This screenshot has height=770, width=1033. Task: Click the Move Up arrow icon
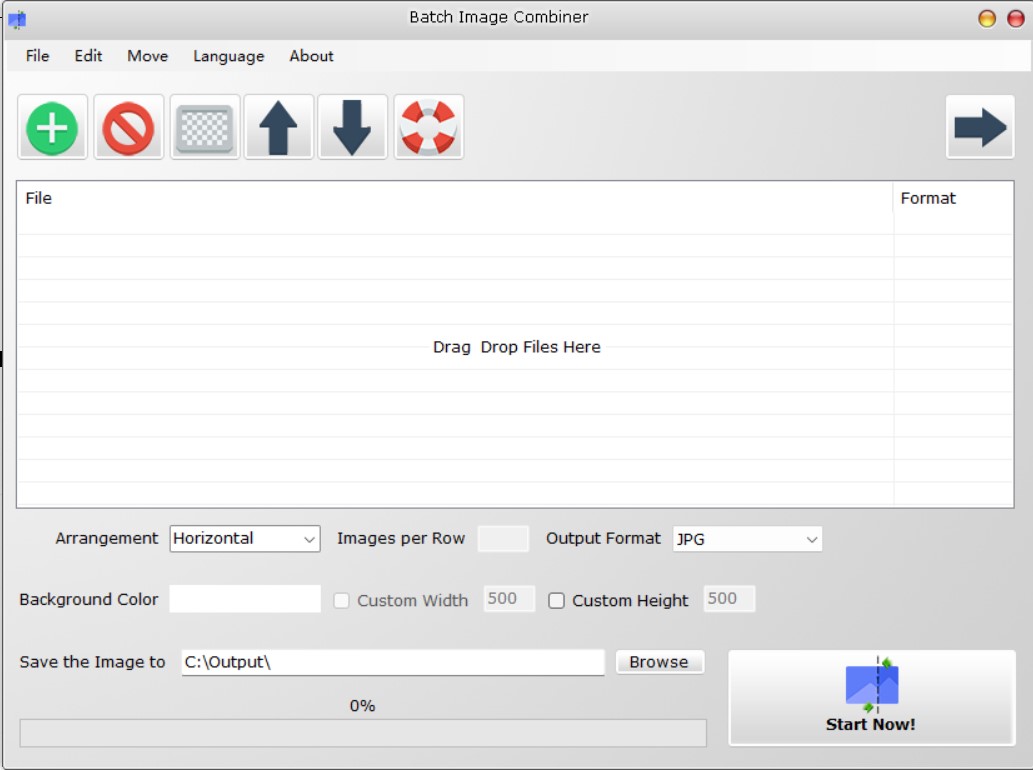(x=279, y=127)
